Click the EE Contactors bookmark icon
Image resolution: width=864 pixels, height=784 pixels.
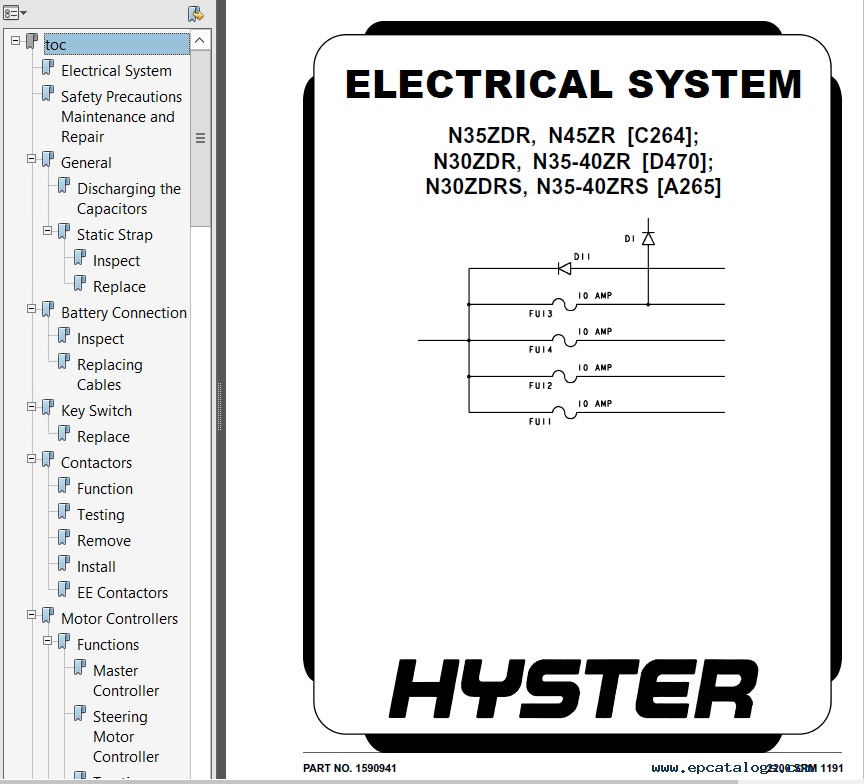tap(64, 590)
